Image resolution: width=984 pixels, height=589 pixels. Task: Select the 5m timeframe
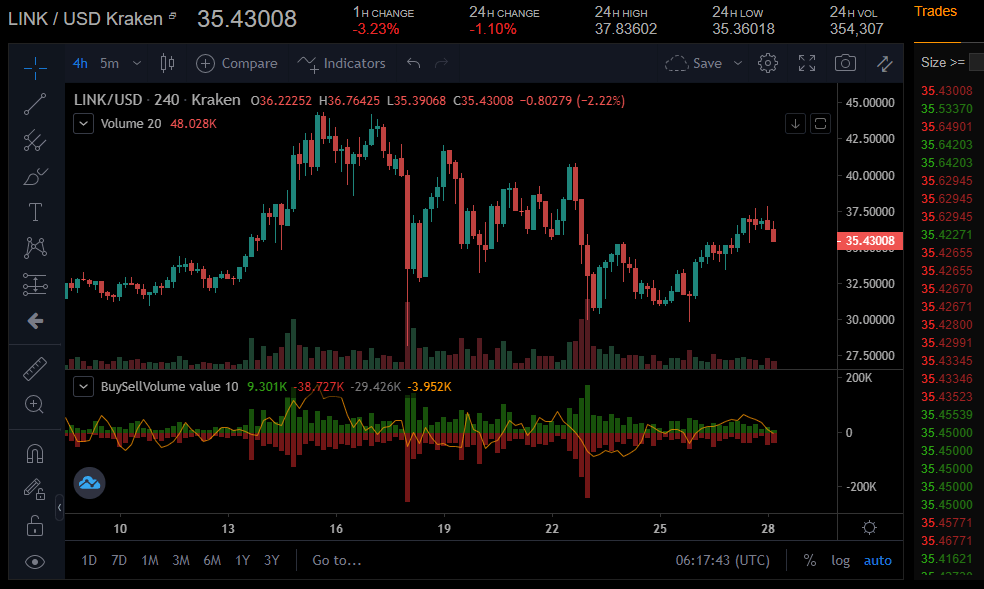tap(109, 63)
